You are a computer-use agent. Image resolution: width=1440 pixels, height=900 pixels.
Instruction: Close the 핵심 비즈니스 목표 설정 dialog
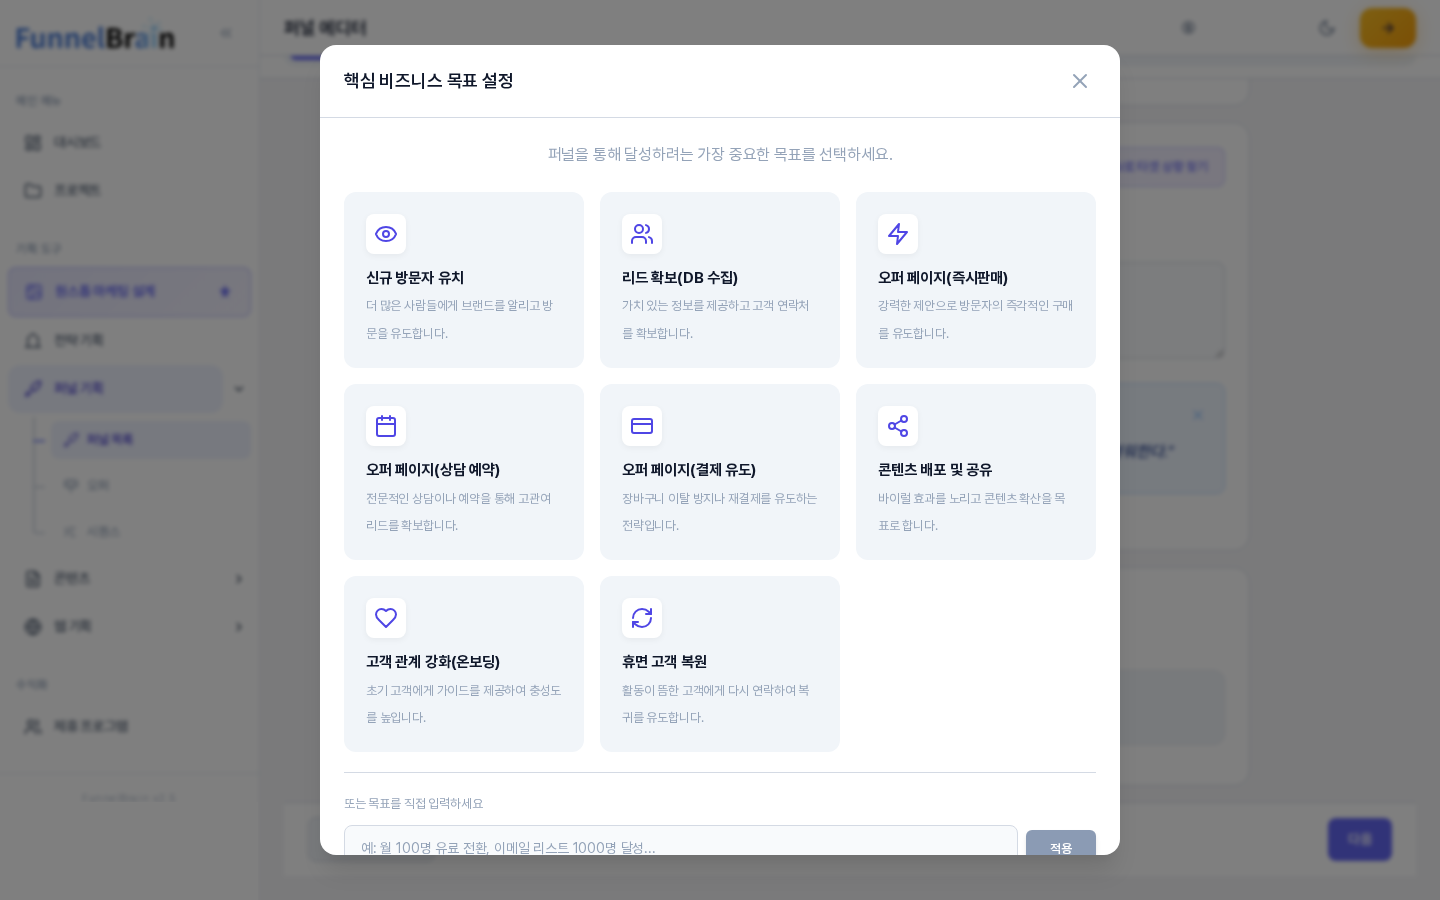click(1080, 81)
